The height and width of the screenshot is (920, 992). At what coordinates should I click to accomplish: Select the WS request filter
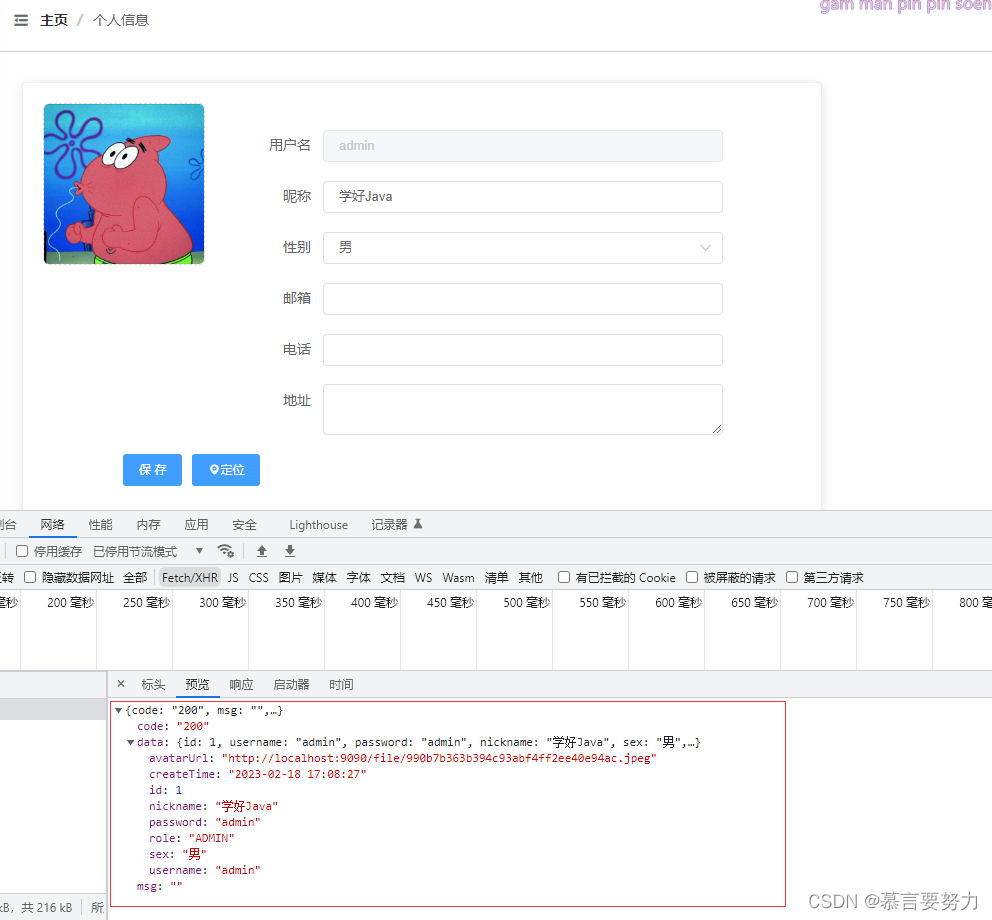click(424, 578)
